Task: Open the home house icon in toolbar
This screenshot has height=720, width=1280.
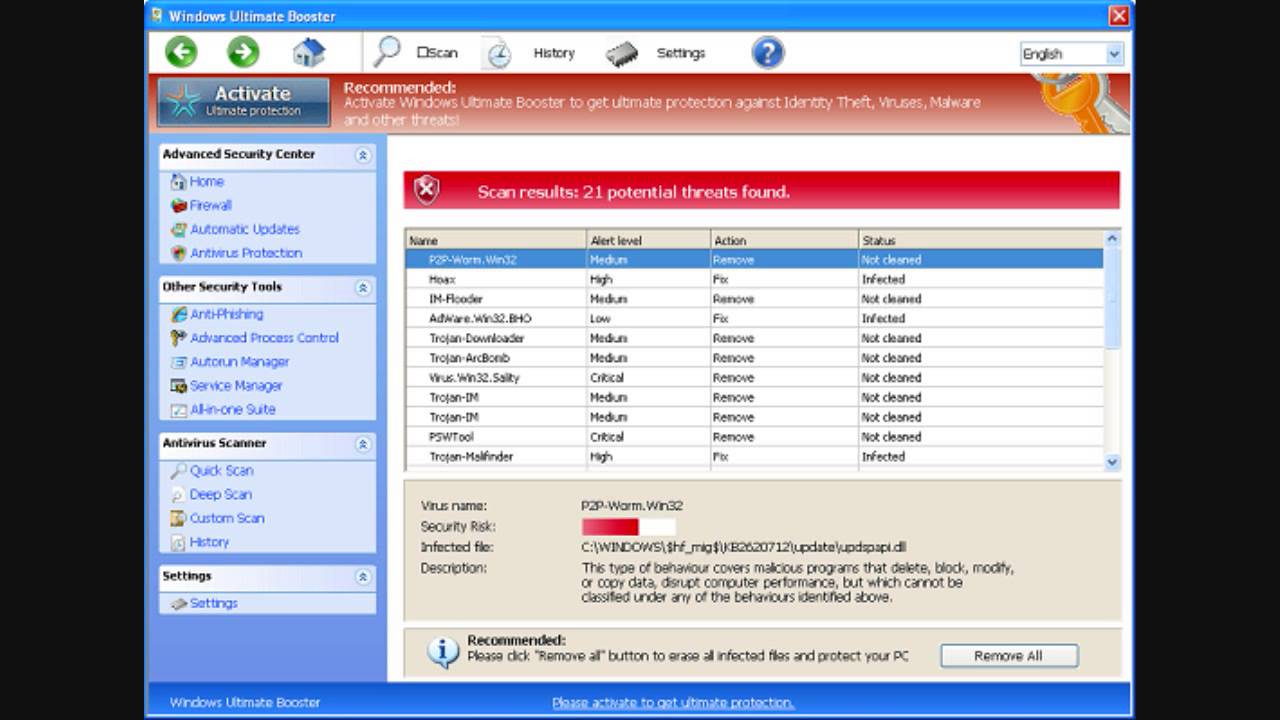Action: pyautogui.click(x=309, y=52)
